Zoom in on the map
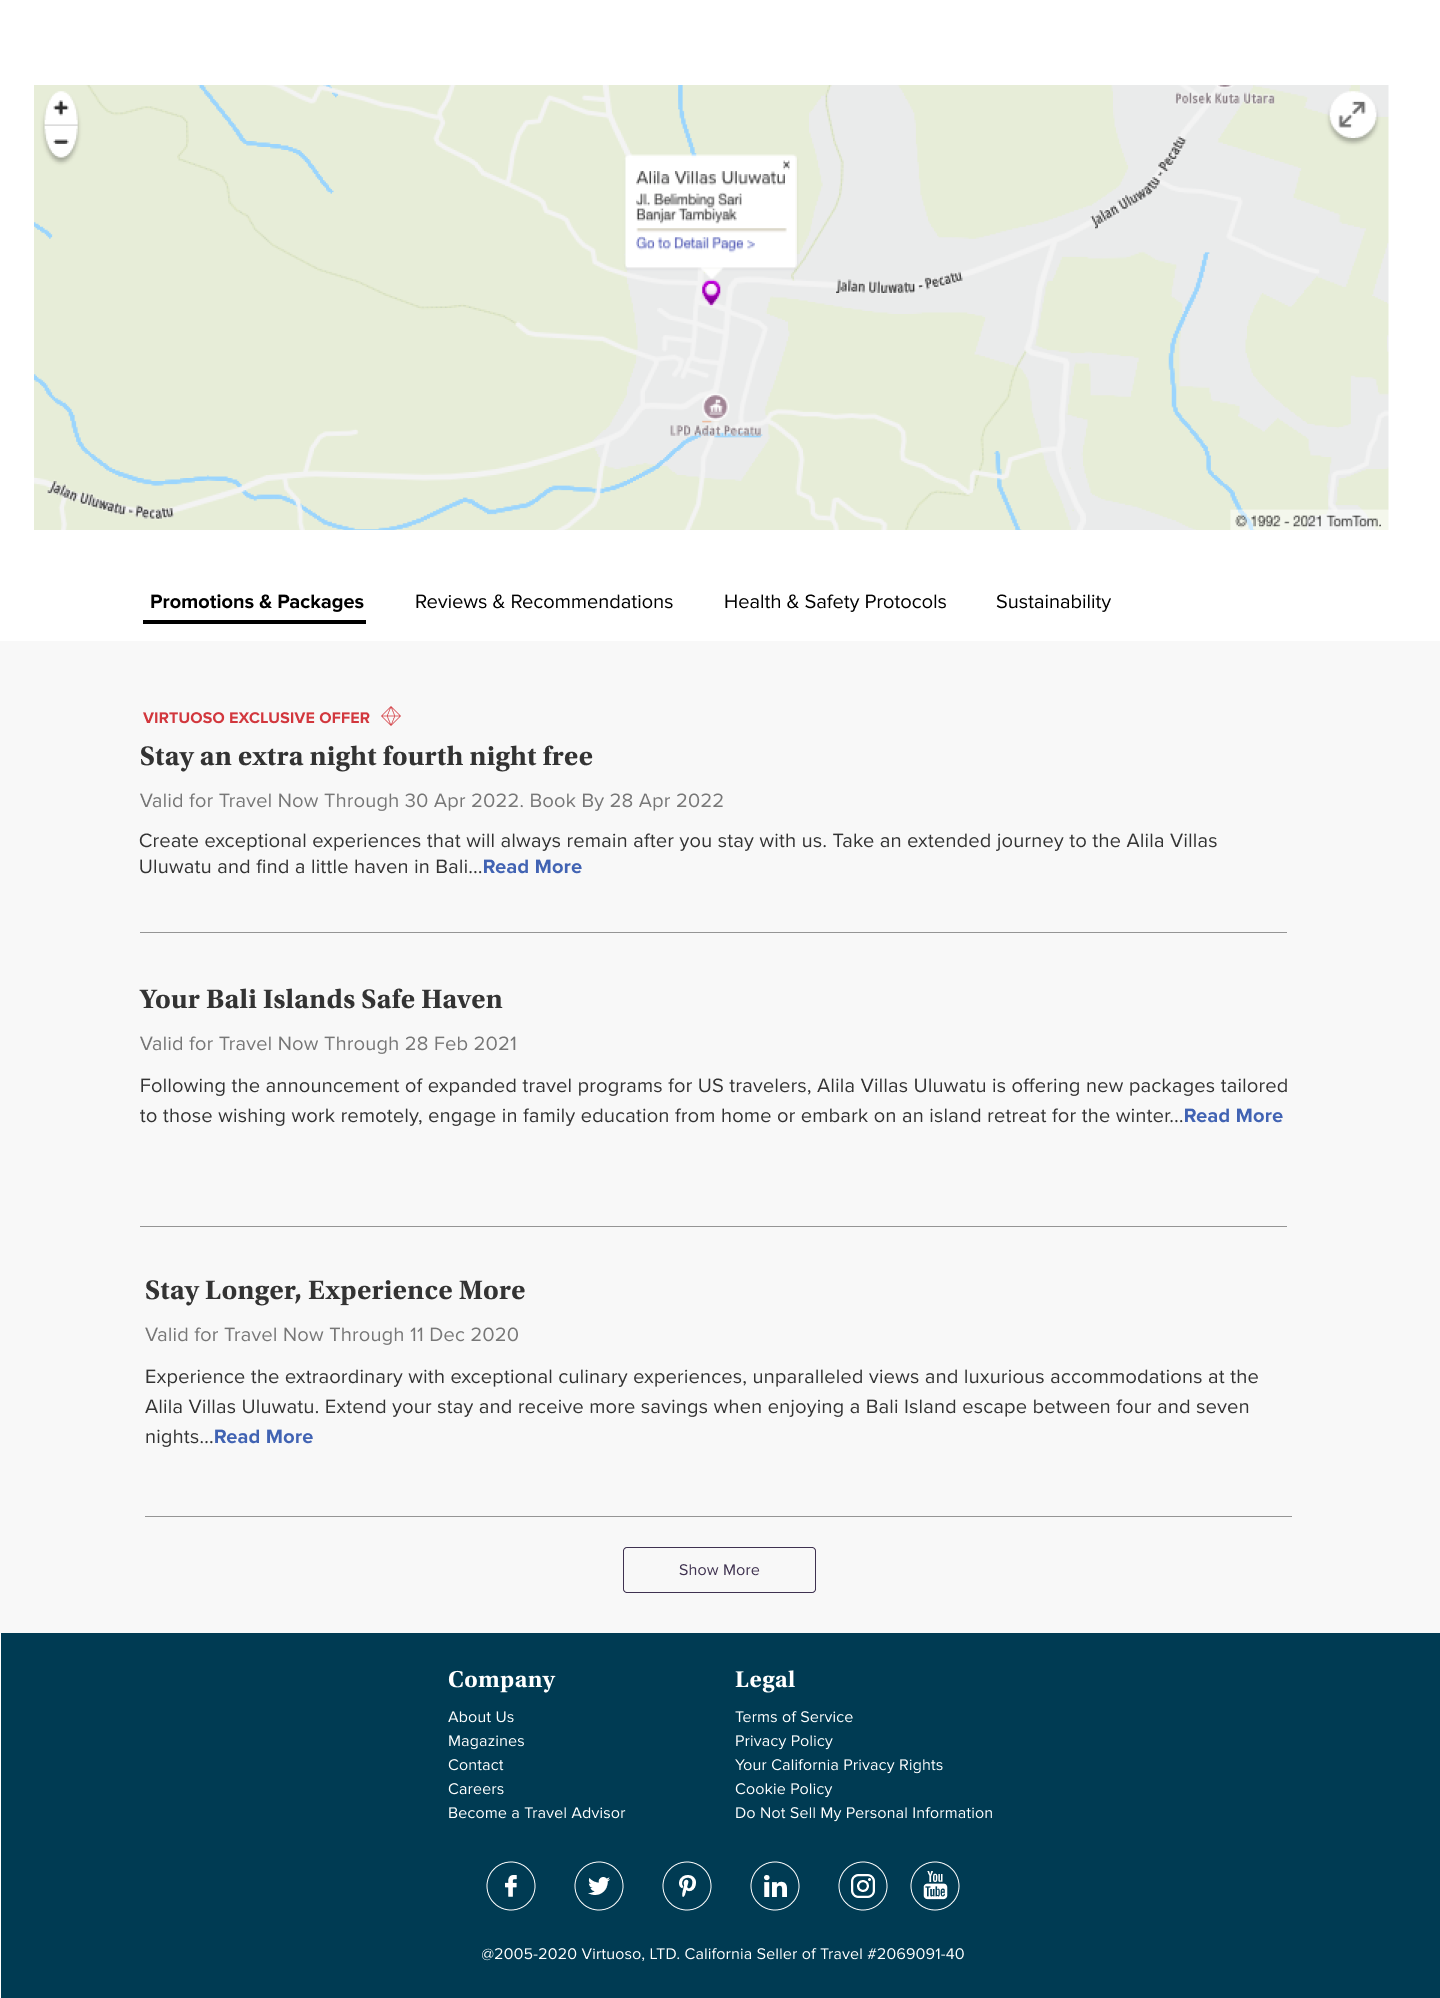The width and height of the screenshot is (1440, 1998). click(61, 108)
